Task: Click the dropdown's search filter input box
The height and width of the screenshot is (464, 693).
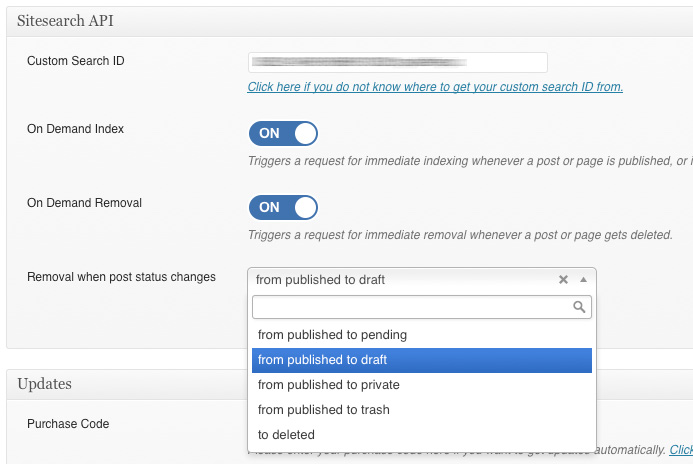Action: [410, 307]
